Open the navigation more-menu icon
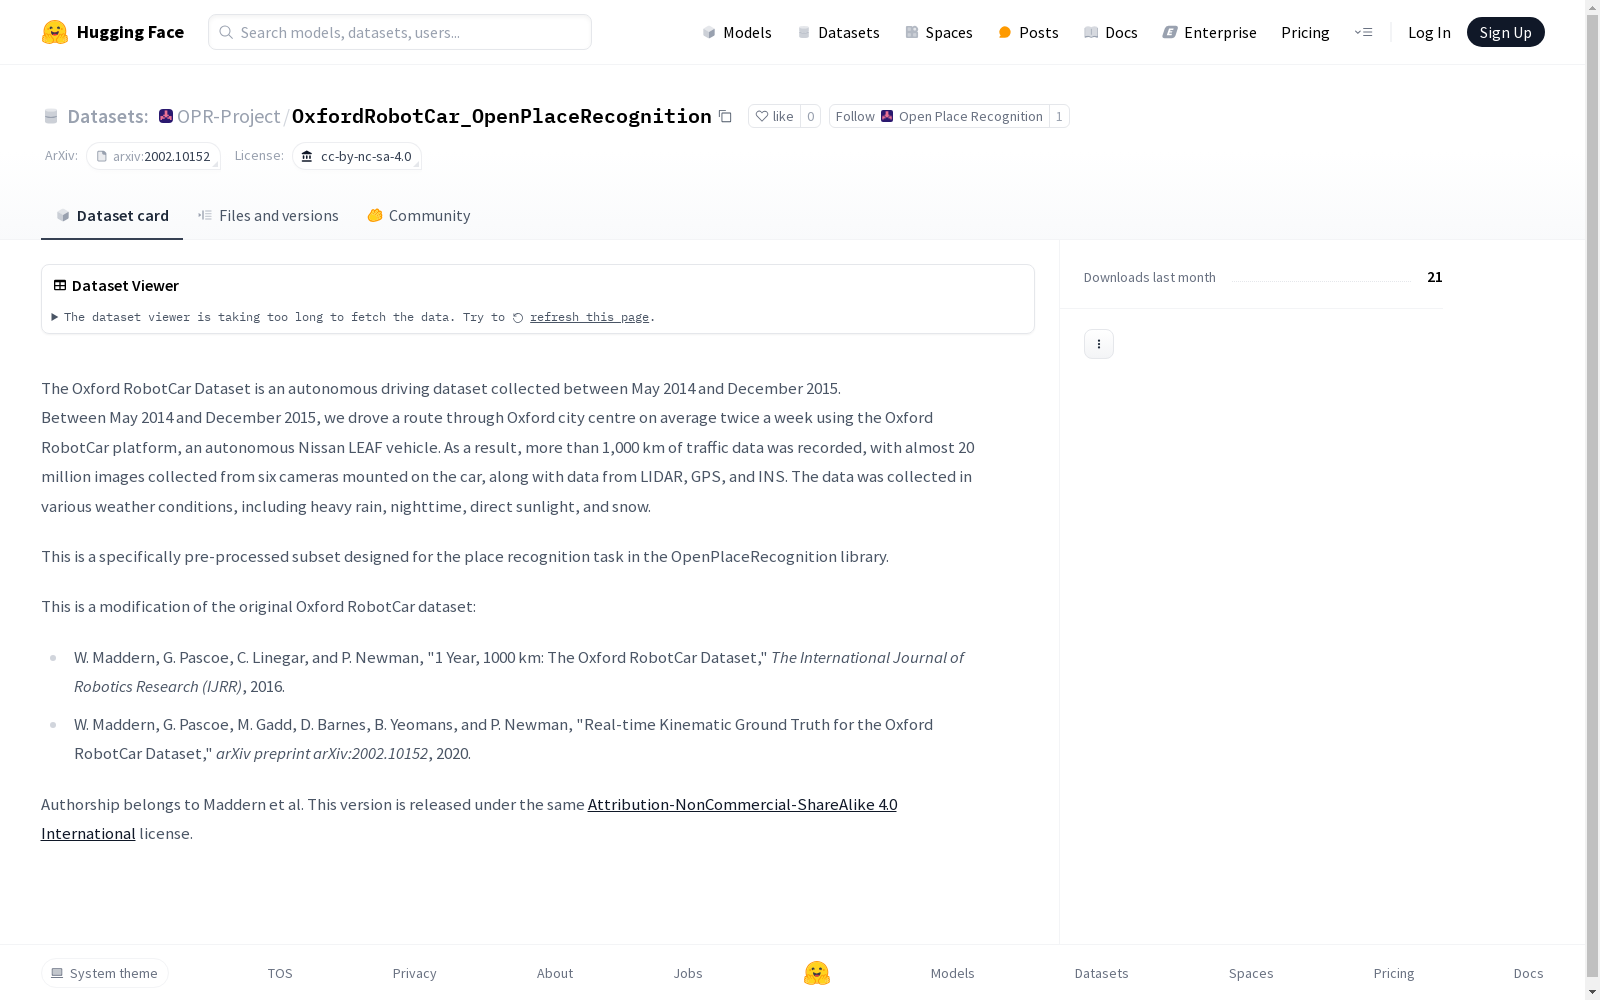The image size is (1600, 1000). coord(1363,32)
